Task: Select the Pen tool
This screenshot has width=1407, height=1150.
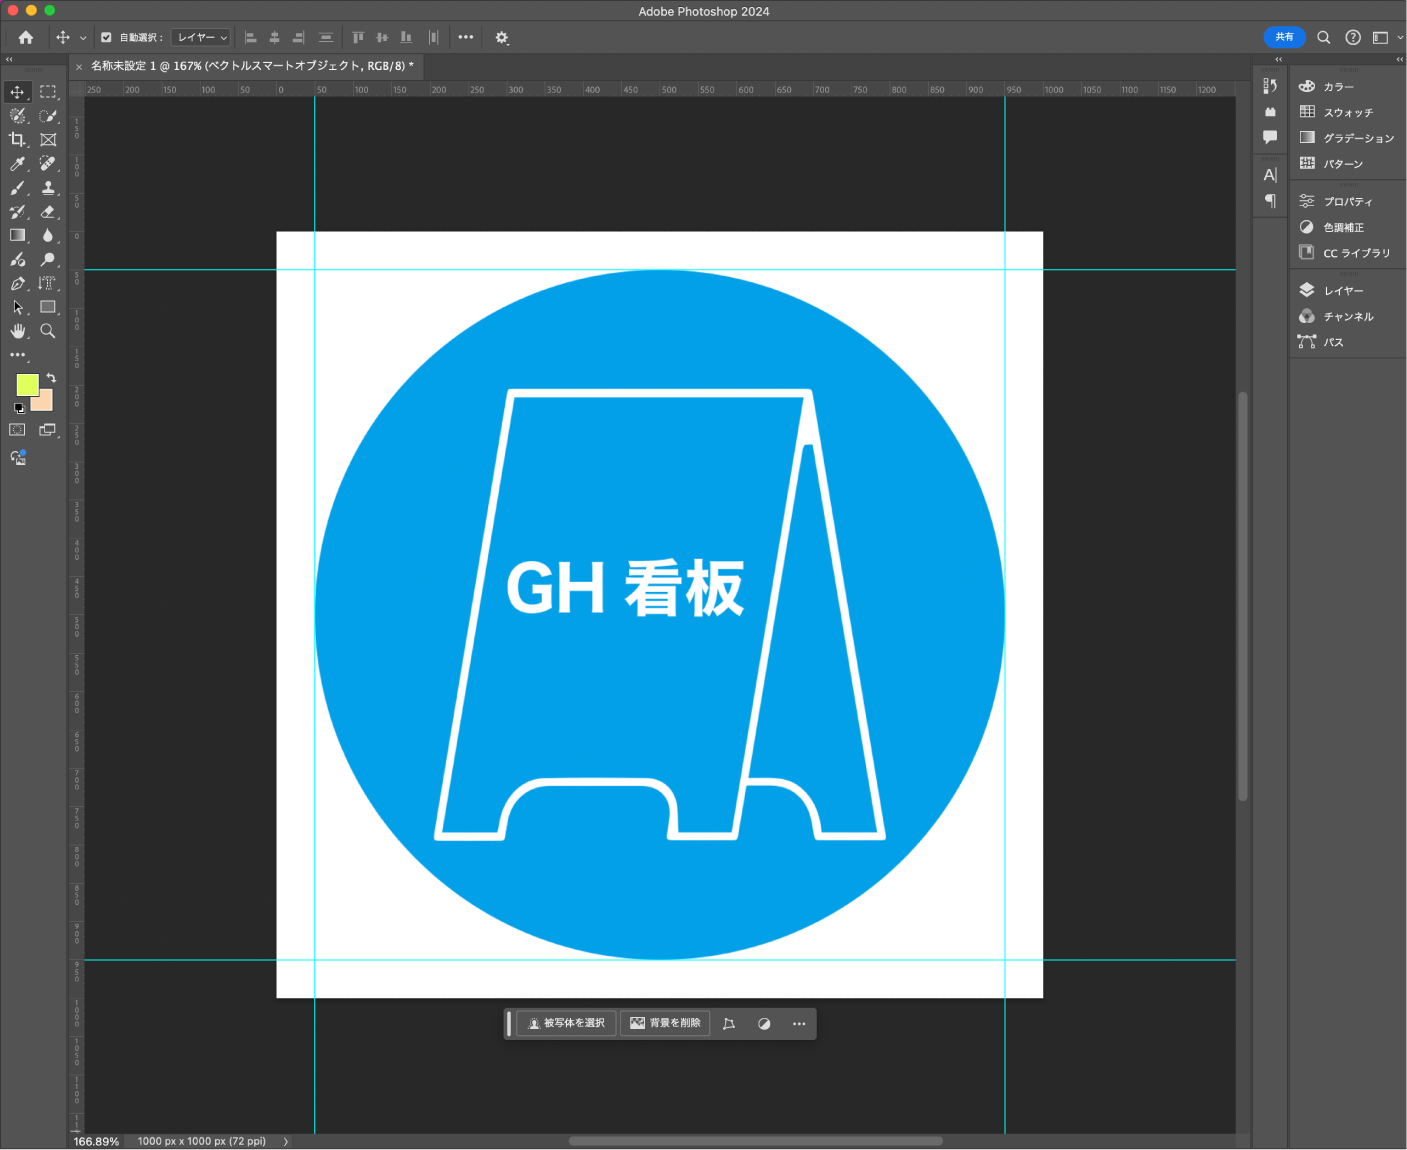Action: [17, 284]
